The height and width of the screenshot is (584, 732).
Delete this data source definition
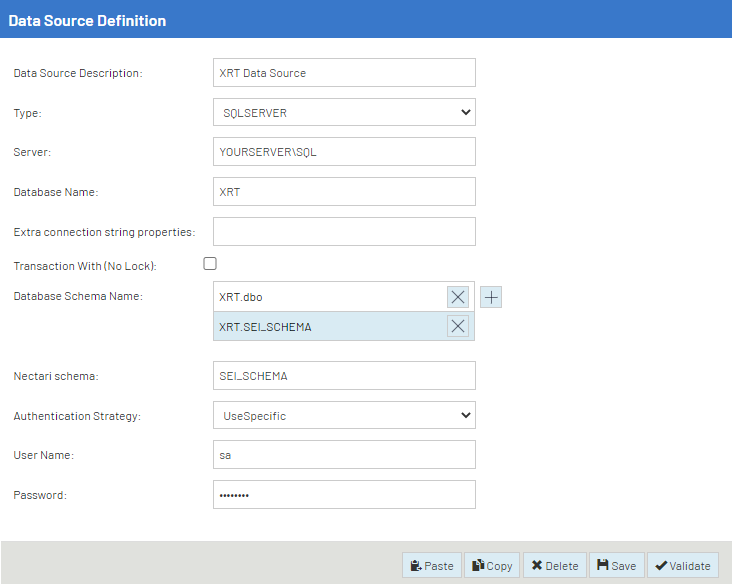click(x=554, y=565)
